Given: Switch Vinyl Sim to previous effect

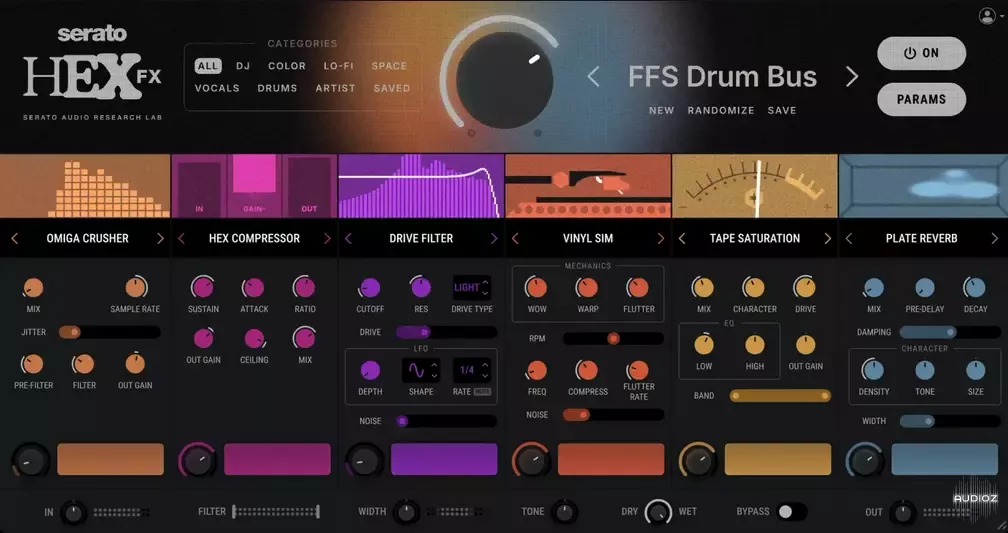Looking at the screenshot, I should (515, 239).
